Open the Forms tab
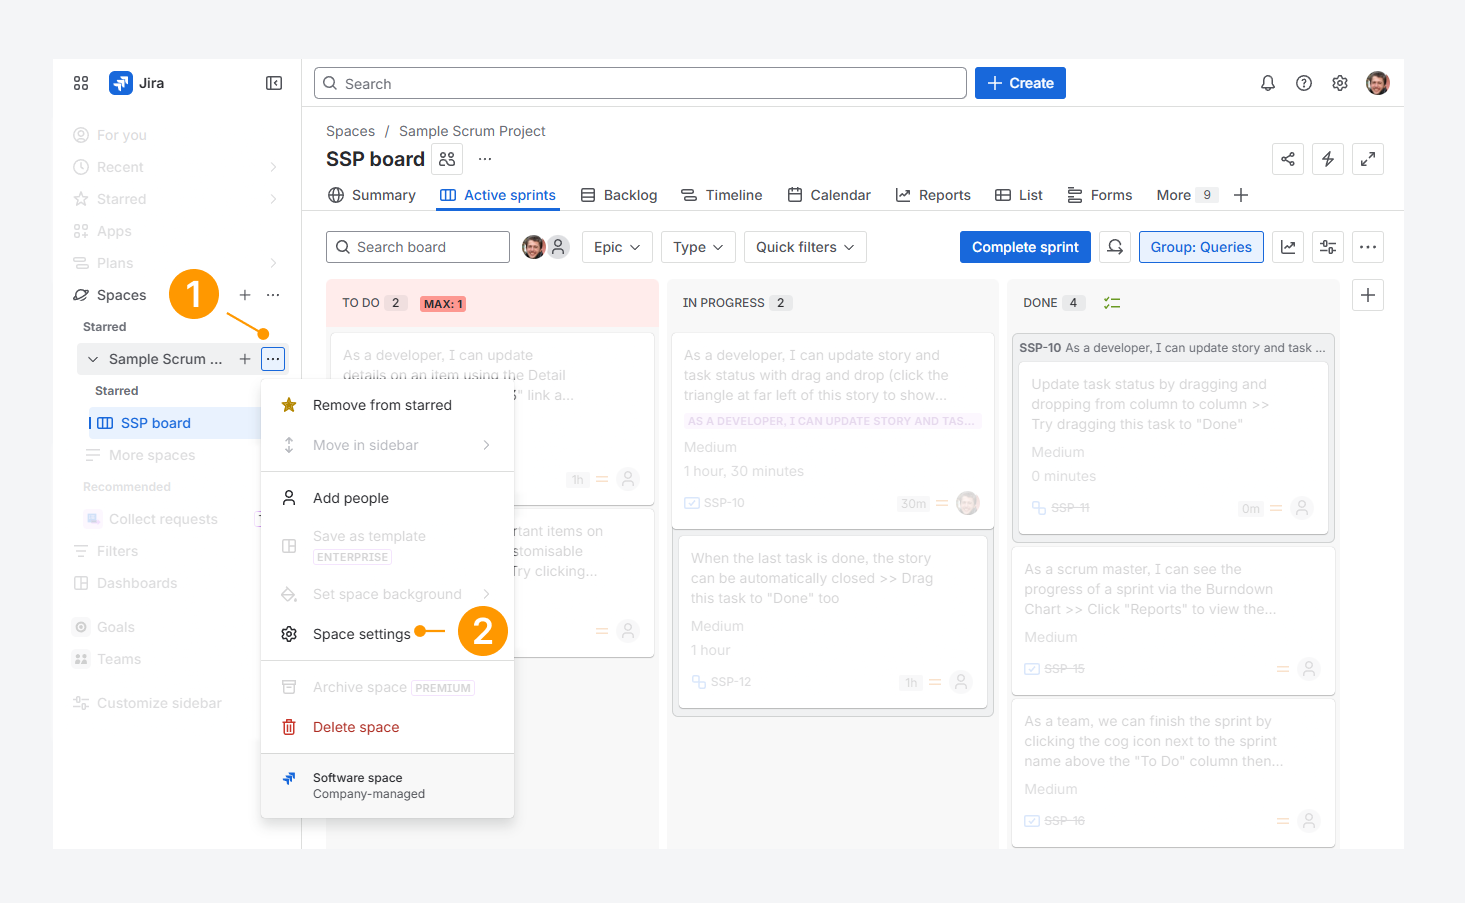This screenshot has height=903, width=1465. [x=1100, y=195]
